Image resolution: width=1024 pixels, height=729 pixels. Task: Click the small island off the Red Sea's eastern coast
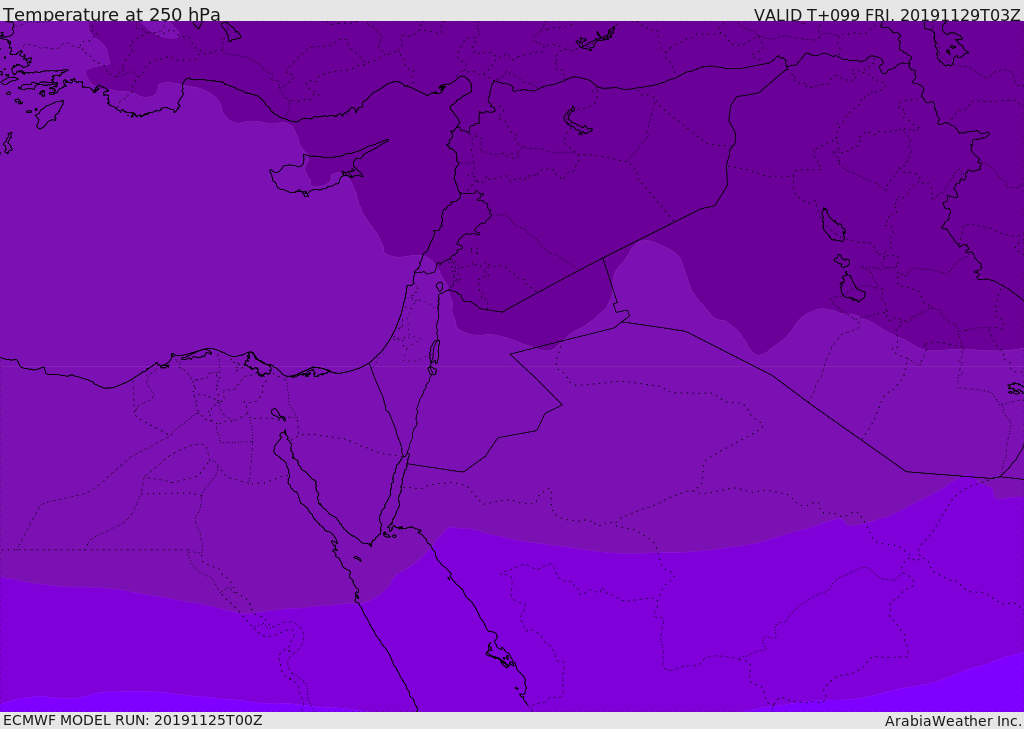point(502,655)
